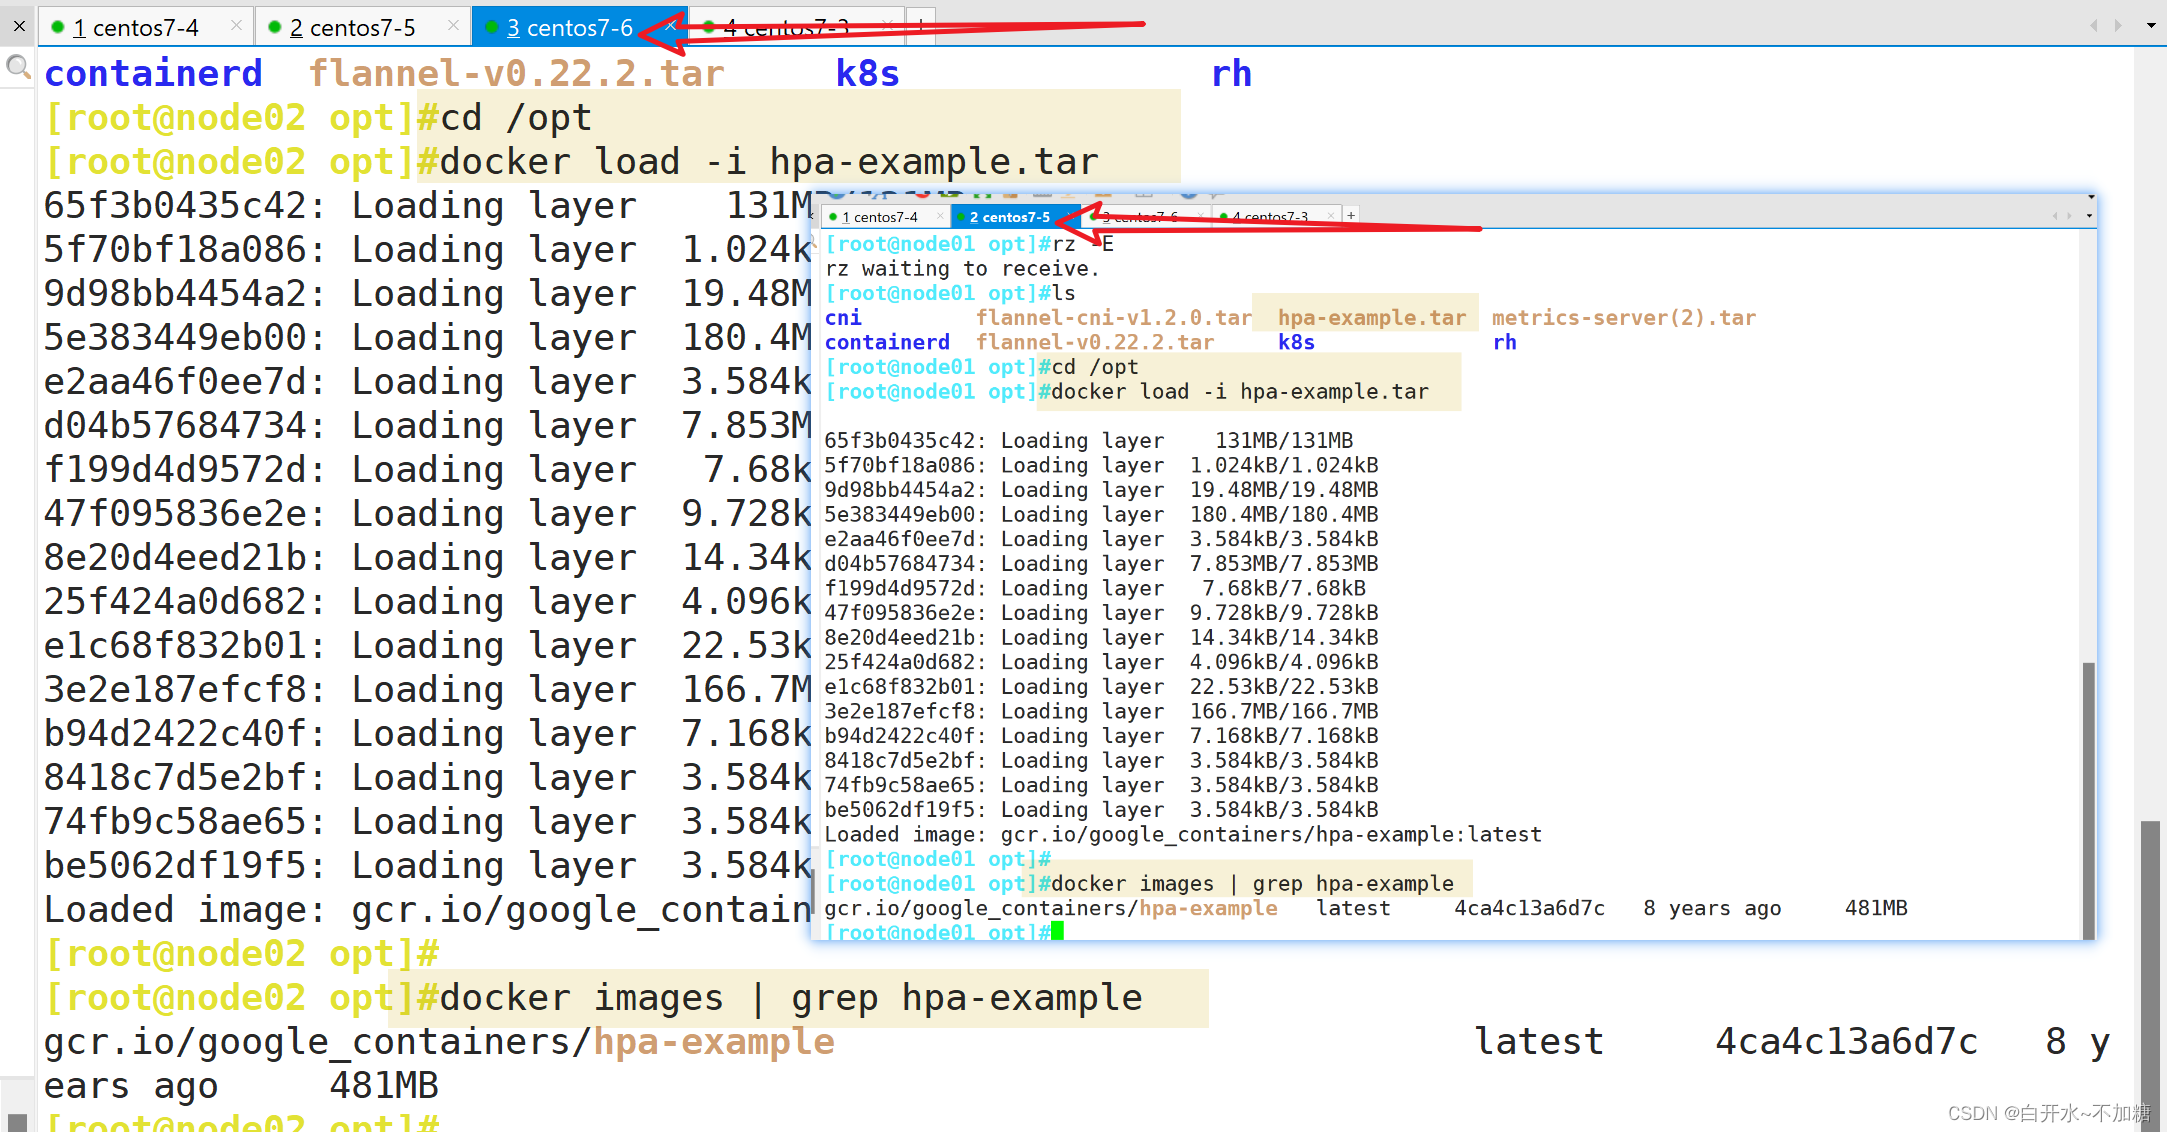Click the green status dot on centos7-5 tab
This screenshot has height=1132, width=2167.
(275, 27)
